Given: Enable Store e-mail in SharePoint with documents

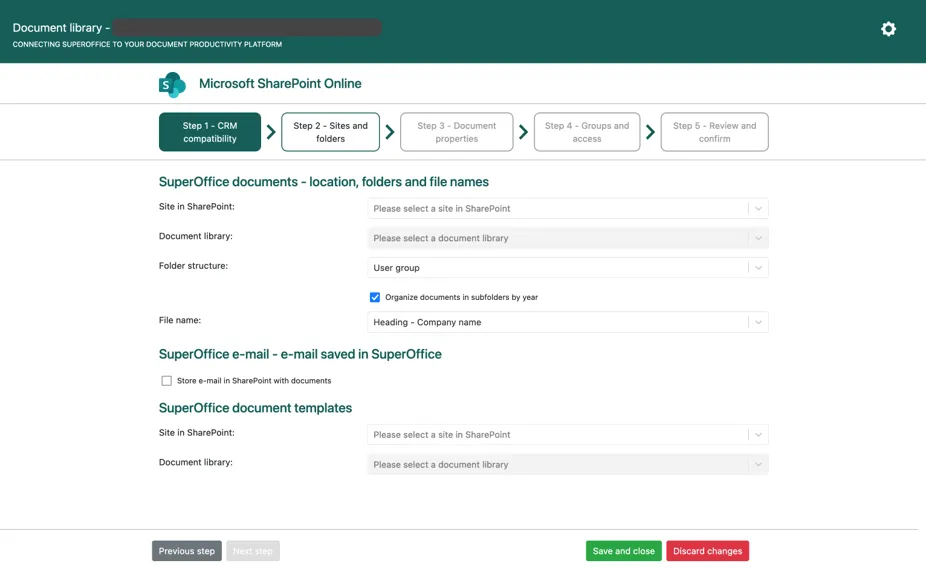Looking at the screenshot, I should (x=167, y=381).
